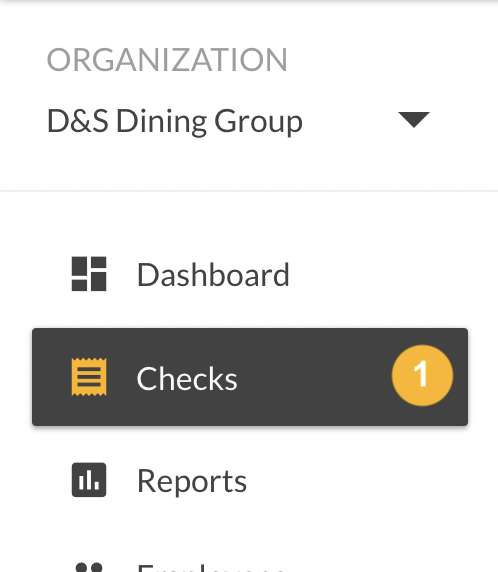Click empty space right of Reports label
This screenshot has width=498, height=572.
(358, 480)
